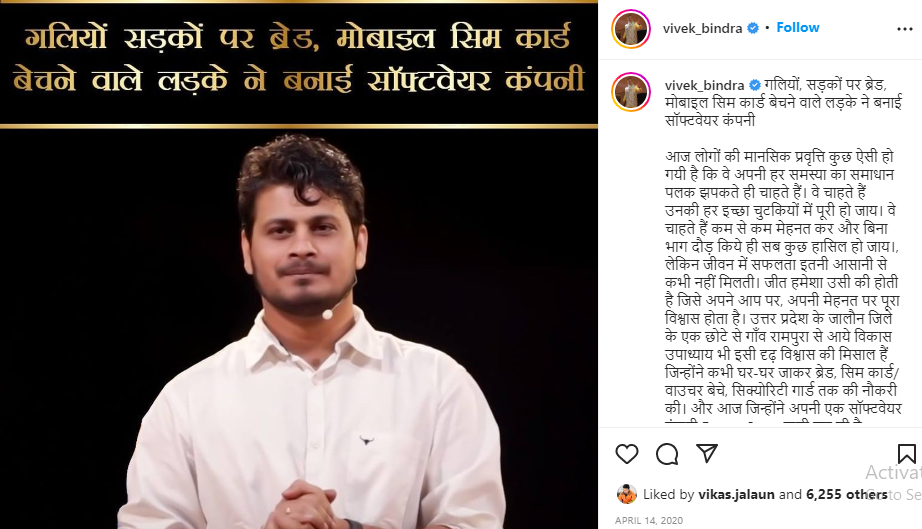This screenshot has width=922, height=529.
Task: Click the caption's first line about सॉफ्टवेयर कंपनी
Action: tap(783, 103)
